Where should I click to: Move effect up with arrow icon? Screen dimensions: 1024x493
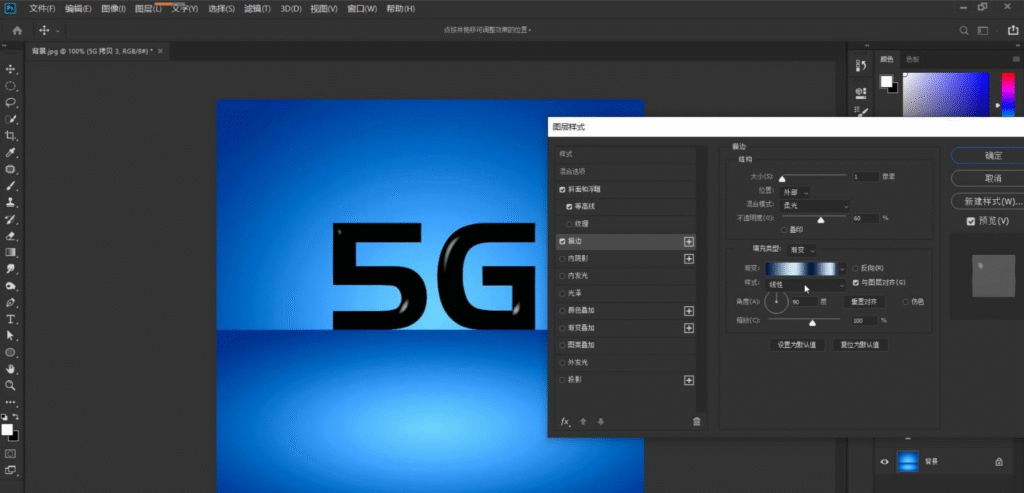pyautogui.click(x=584, y=422)
